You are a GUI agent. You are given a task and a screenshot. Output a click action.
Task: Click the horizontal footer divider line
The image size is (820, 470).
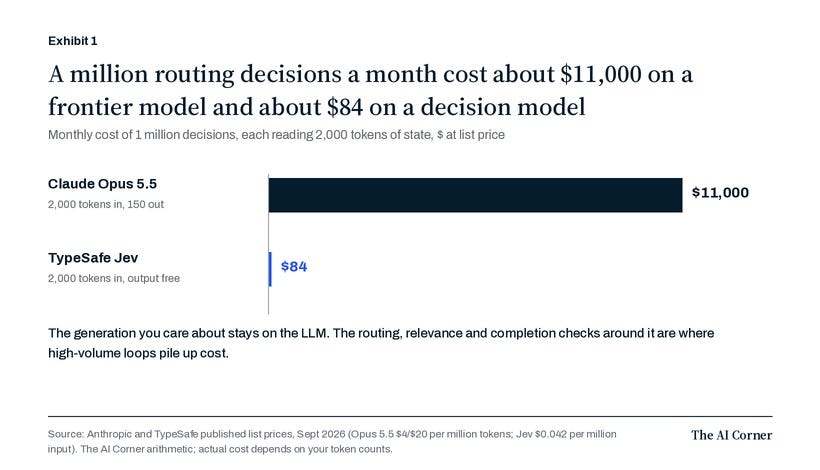(x=410, y=417)
